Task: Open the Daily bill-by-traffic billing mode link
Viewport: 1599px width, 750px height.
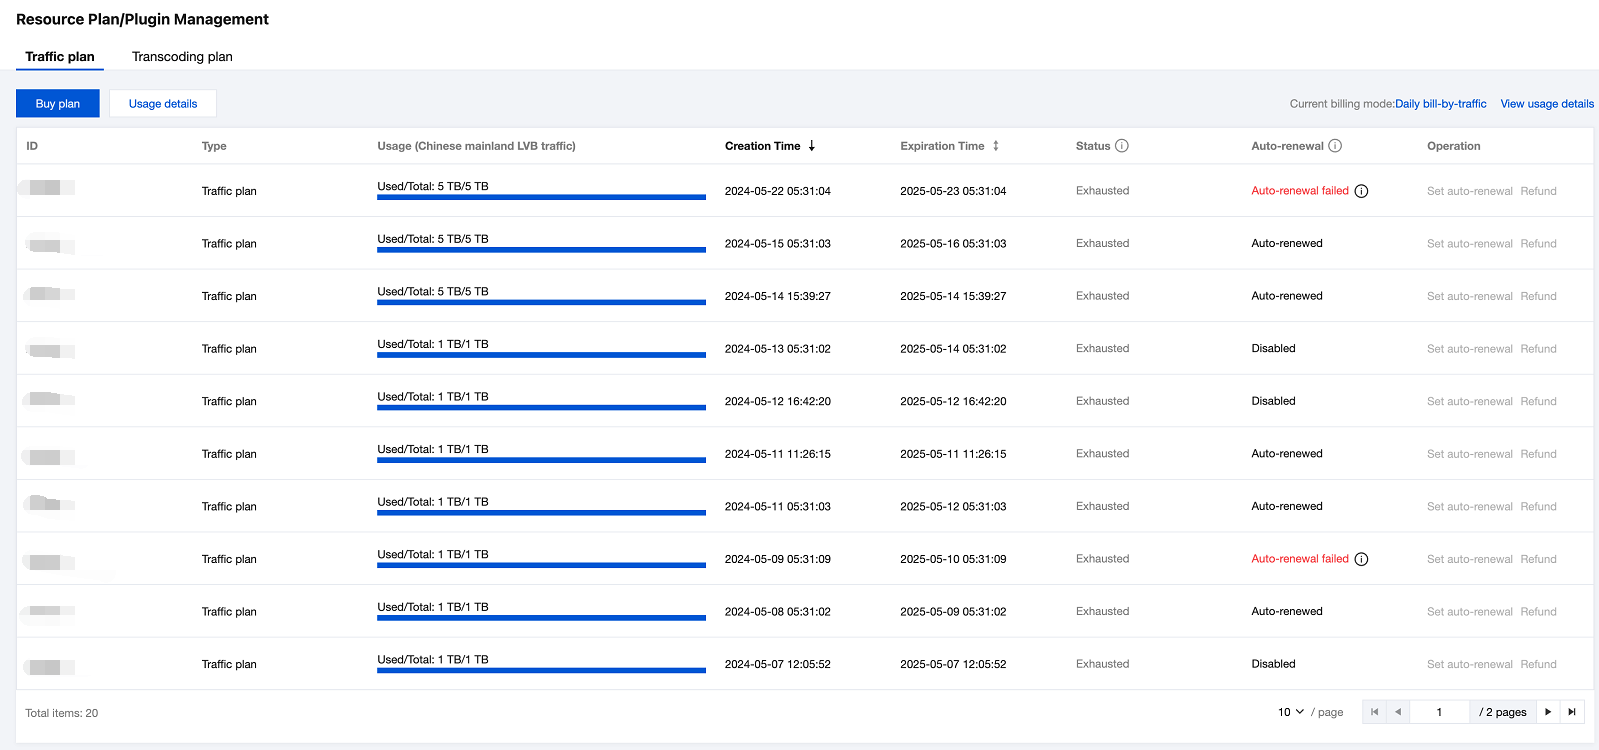Action: 1440,104
